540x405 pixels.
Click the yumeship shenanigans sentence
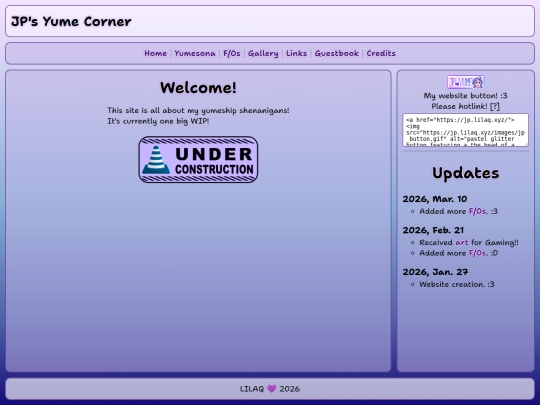point(198,111)
